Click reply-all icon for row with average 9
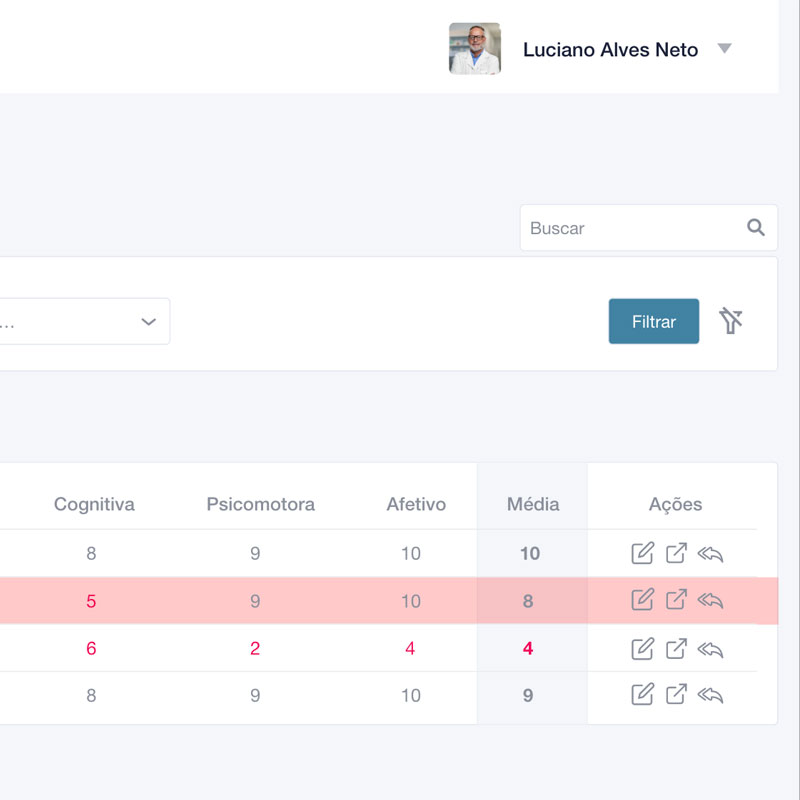 click(x=711, y=694)
